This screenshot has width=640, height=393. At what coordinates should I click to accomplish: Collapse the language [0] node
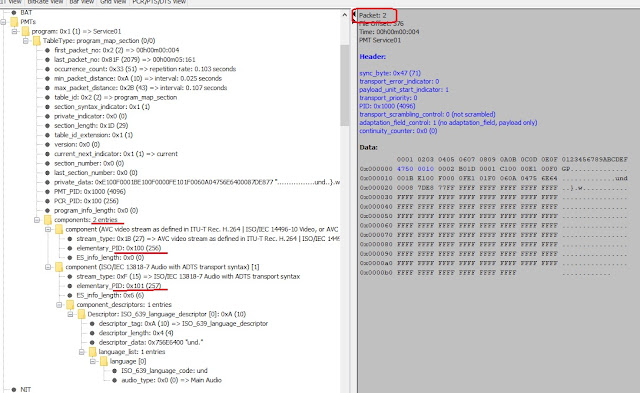click(93, 361)
